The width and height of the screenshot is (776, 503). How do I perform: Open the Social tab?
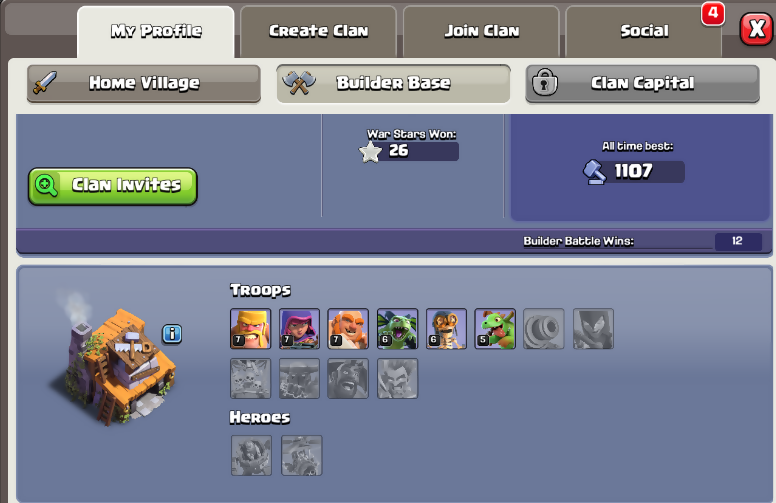(x=644, y=32)
